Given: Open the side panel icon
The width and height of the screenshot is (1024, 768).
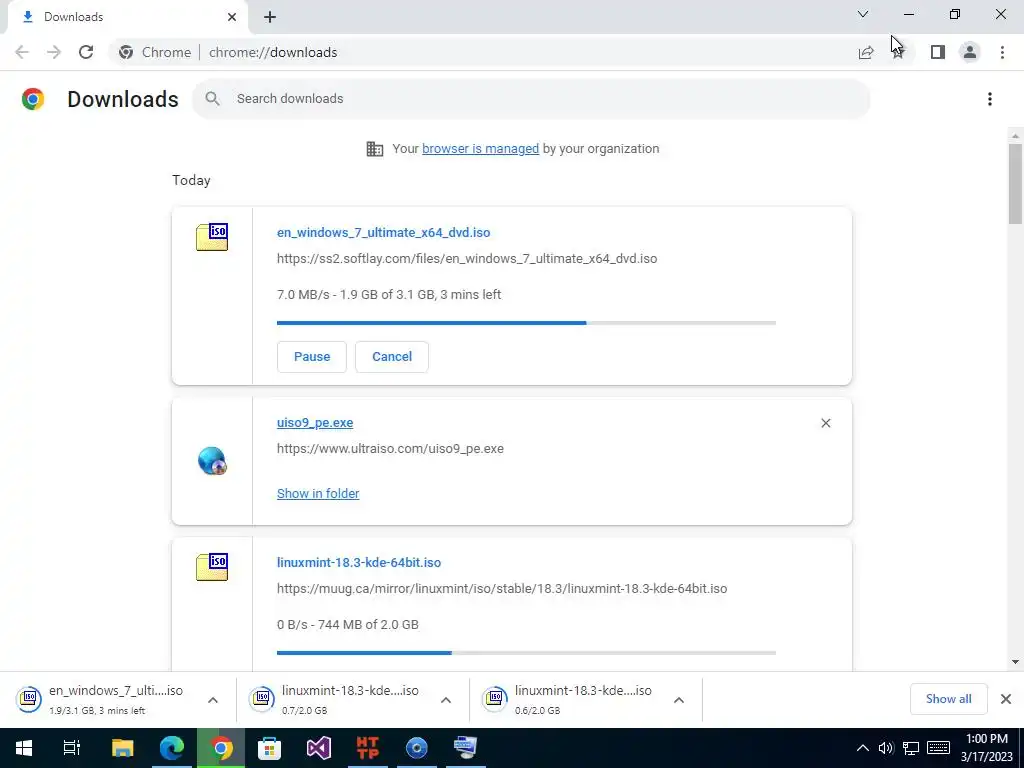Looking at the screenshot, I should pyautogui.click(x=938, y=52).
